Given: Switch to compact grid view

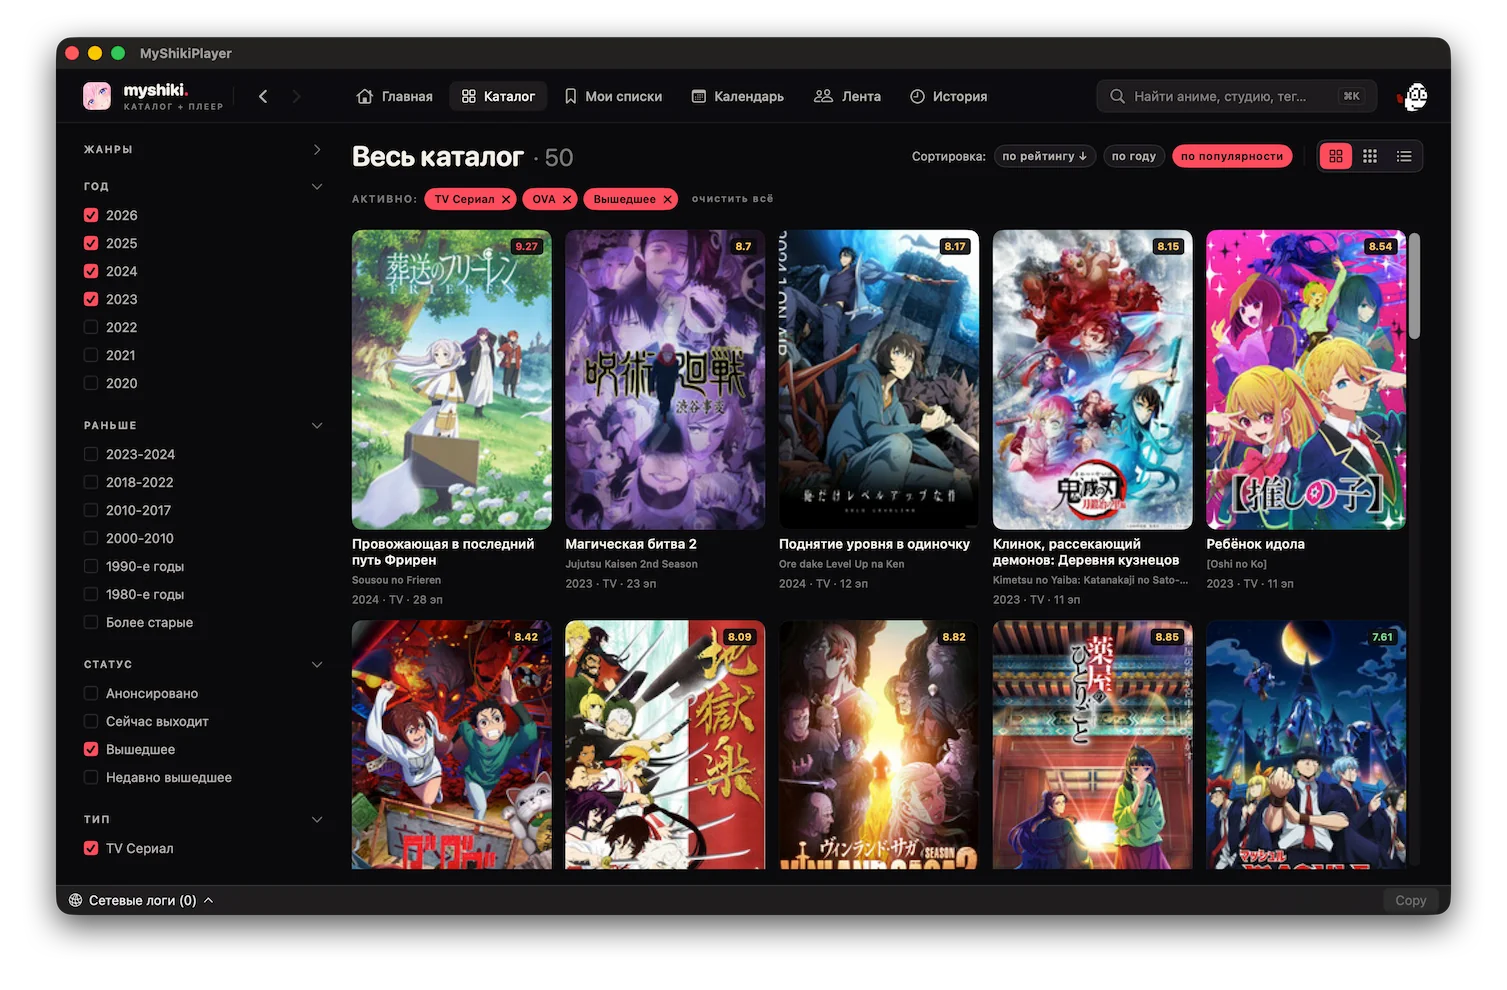Looking at the screenshot, I should pyautogui.click(x=1370, y=156).
